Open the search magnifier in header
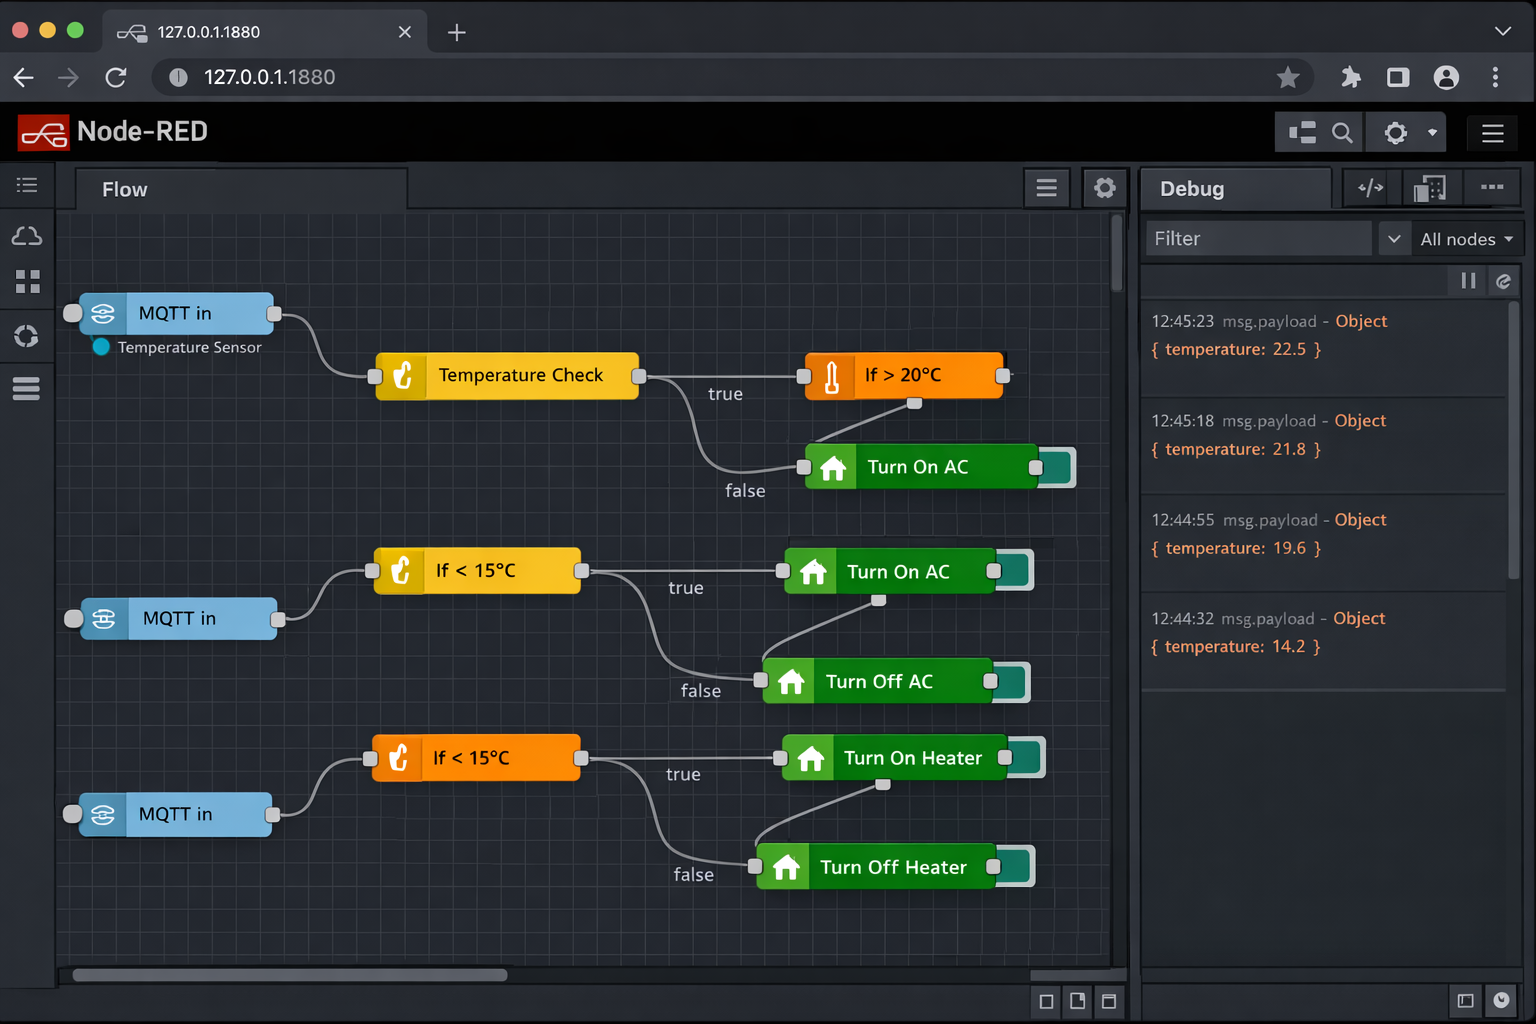Viewport: 1536px width, 1024px height. [x=1342, y=132]
